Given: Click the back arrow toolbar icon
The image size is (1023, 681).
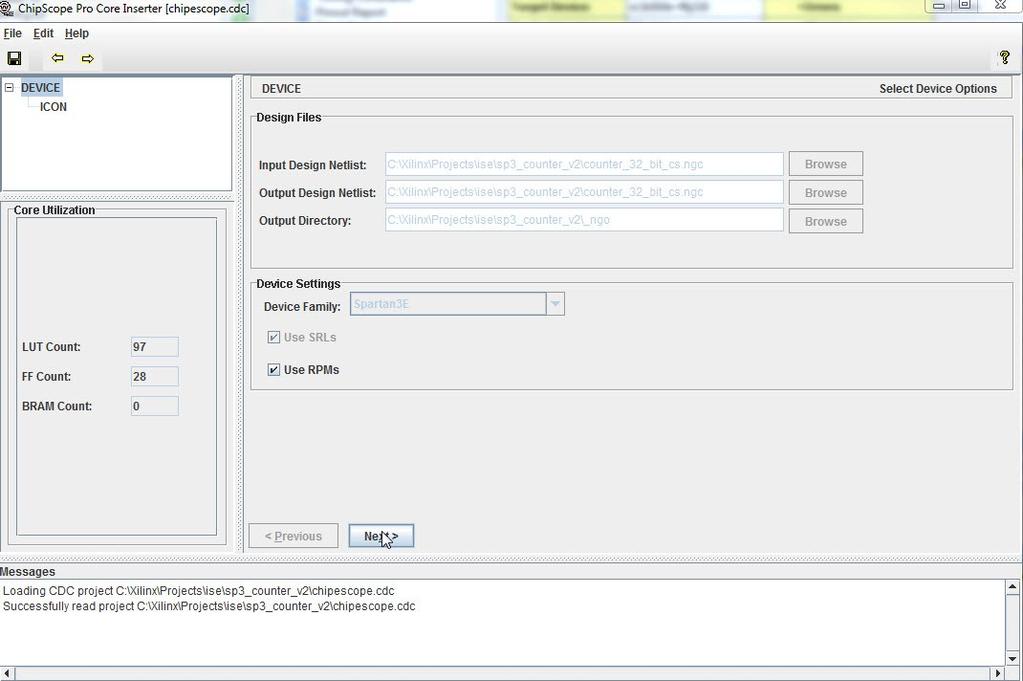Looking at the screenshot, I should [x=57, y=58].
